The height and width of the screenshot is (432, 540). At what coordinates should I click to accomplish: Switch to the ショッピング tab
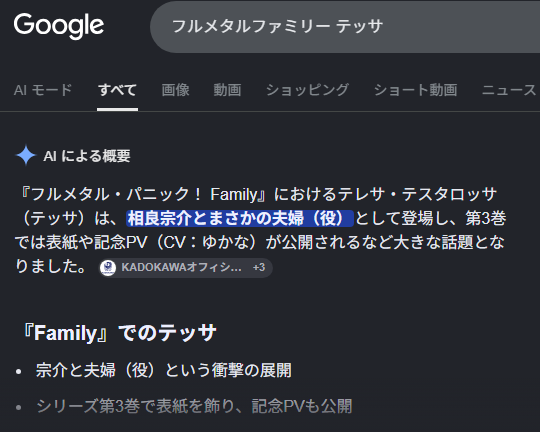tap(308, 90)
